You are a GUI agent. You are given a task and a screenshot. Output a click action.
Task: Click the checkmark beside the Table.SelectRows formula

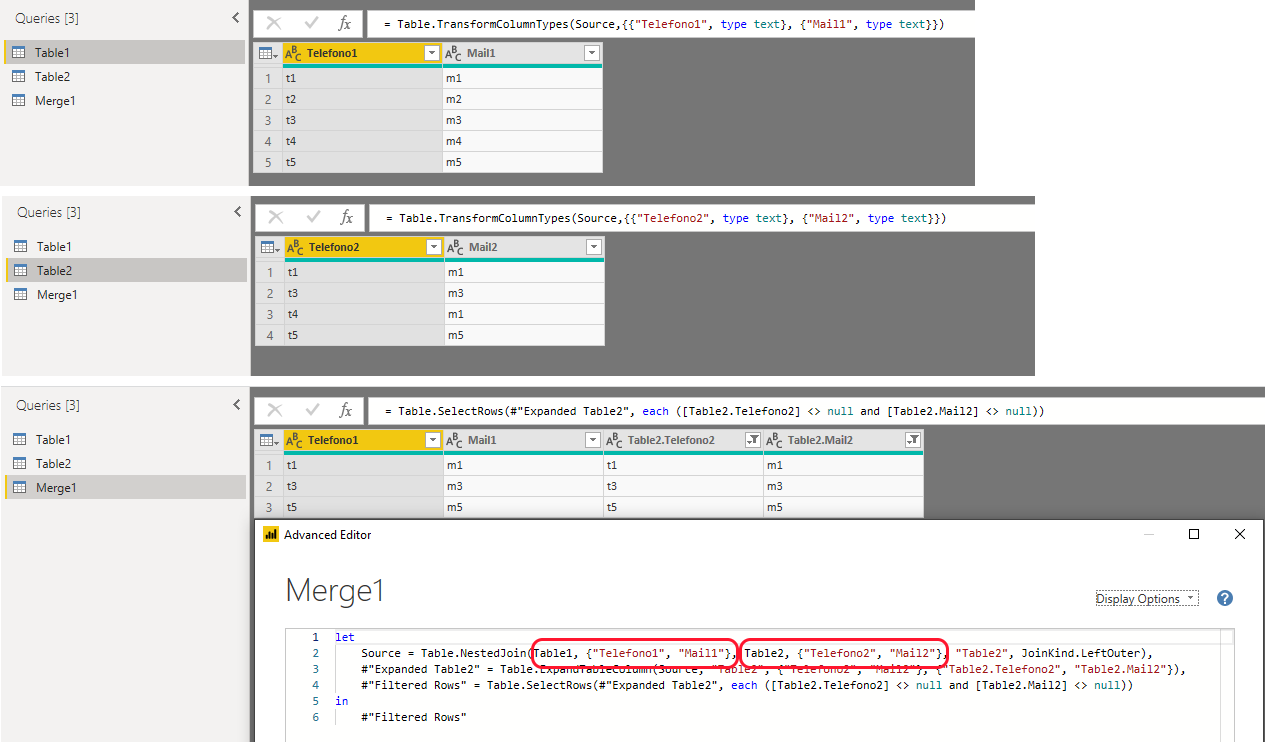pos(313,410)
